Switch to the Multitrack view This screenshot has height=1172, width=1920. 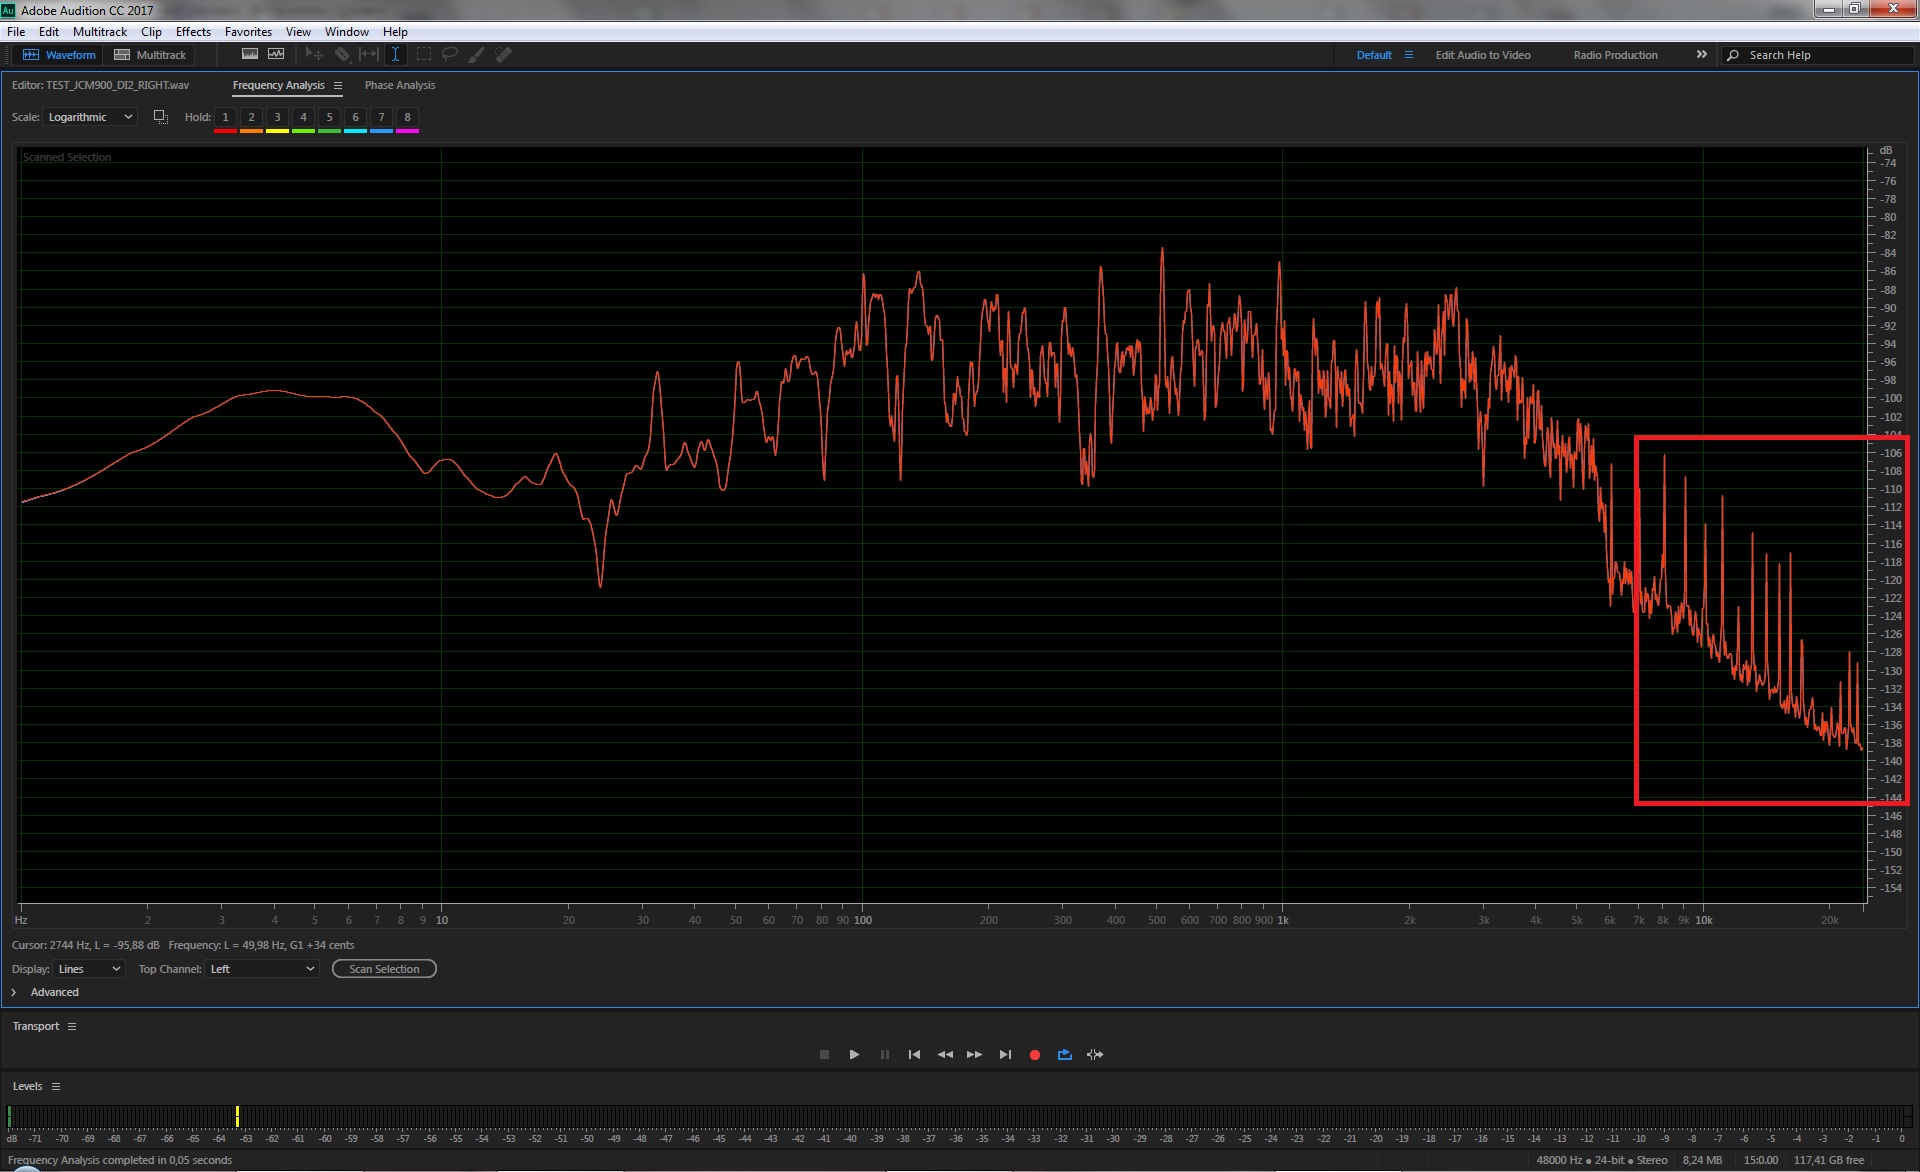tap(151, 55)
